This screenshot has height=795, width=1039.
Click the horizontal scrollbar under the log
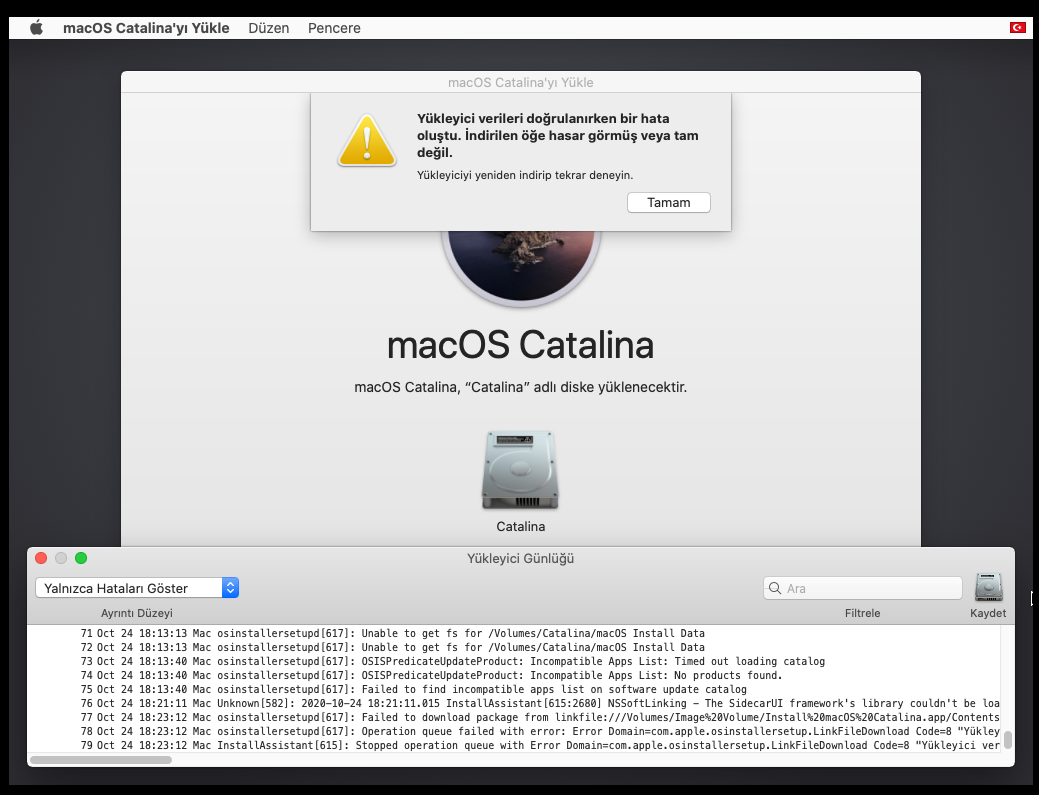pos(100,760)
